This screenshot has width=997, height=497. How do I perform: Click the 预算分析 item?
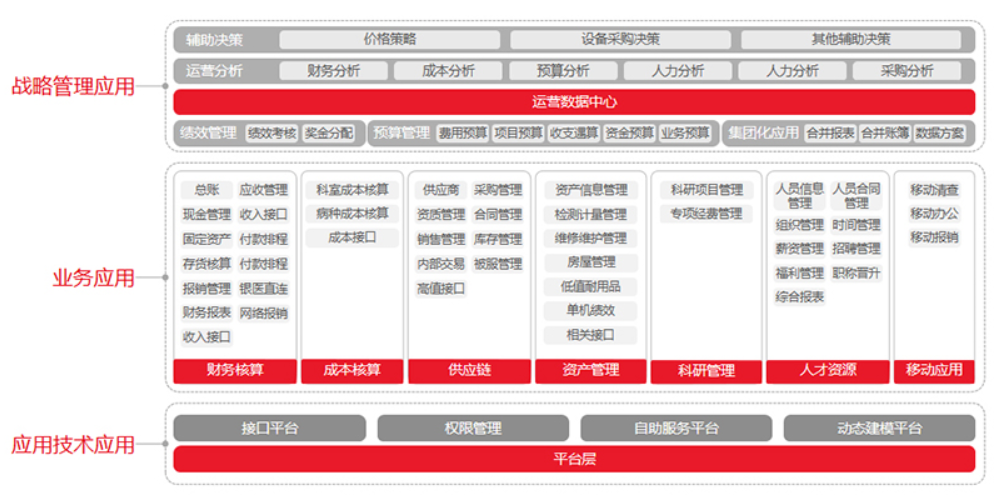click(x=563, y=71)
